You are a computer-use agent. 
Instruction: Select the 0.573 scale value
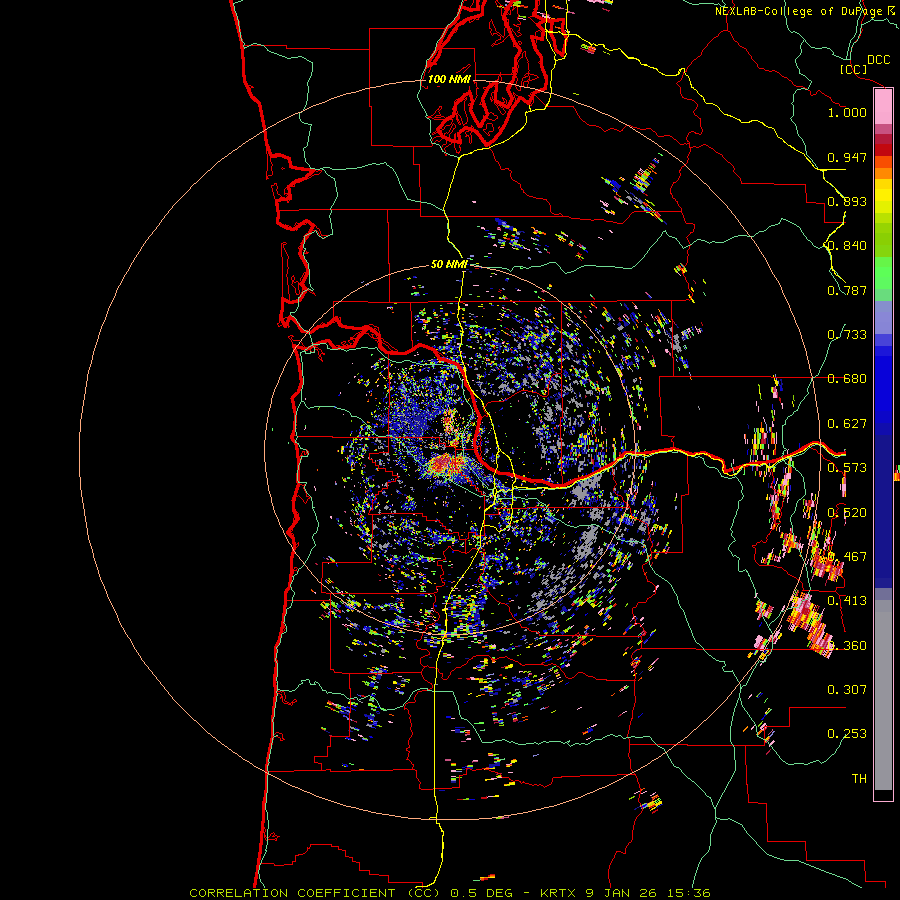pyautogui.click(x=847, y=468)
